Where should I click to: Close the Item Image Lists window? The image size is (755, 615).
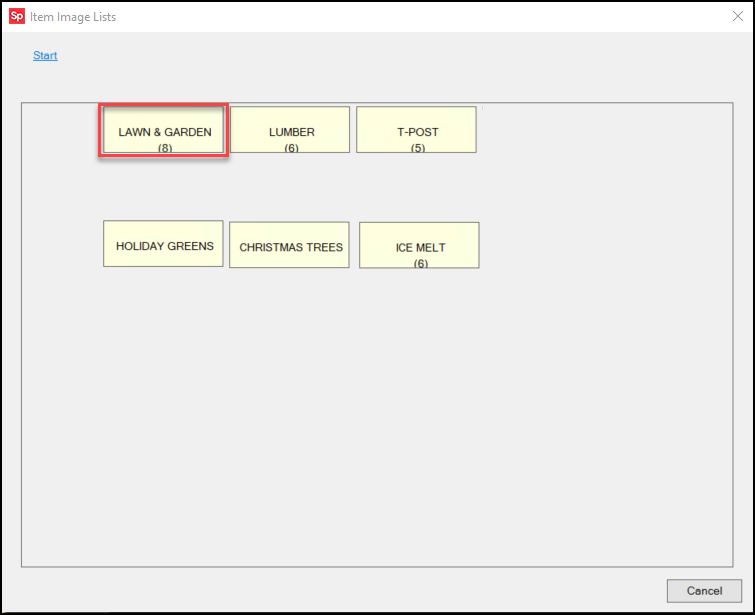tap(737, 16)
